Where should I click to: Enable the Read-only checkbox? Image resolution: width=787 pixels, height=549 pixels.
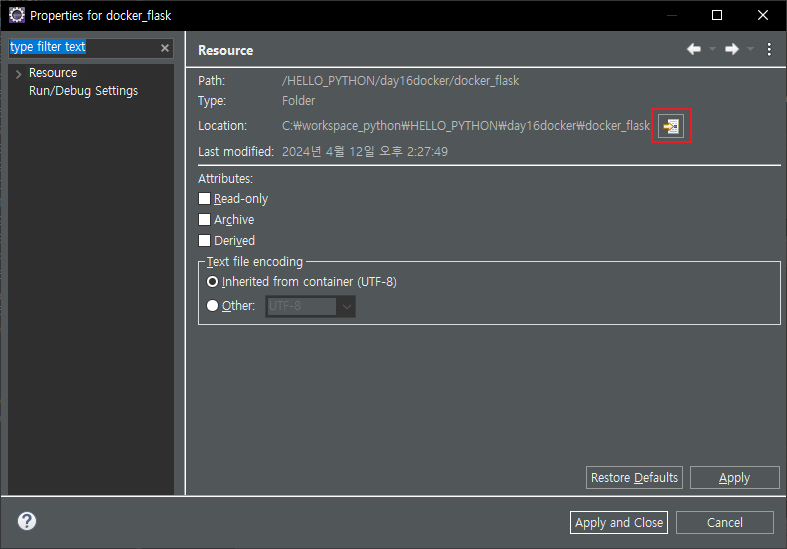pos(204,199)
